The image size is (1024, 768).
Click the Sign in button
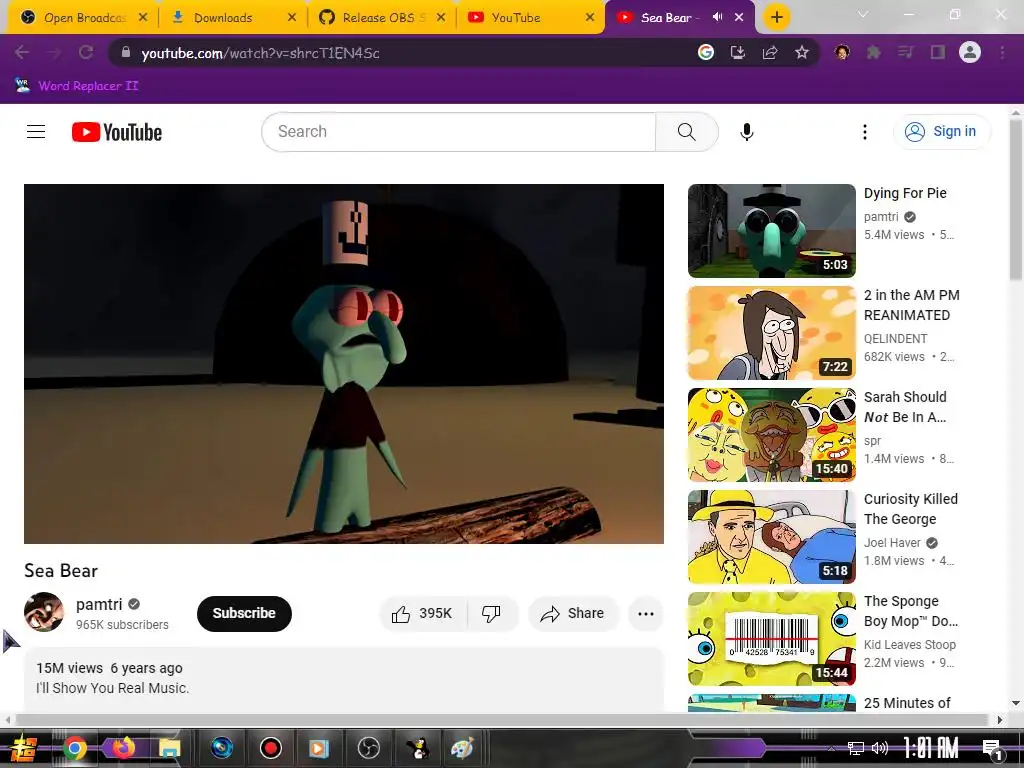(x=941, y=131)
